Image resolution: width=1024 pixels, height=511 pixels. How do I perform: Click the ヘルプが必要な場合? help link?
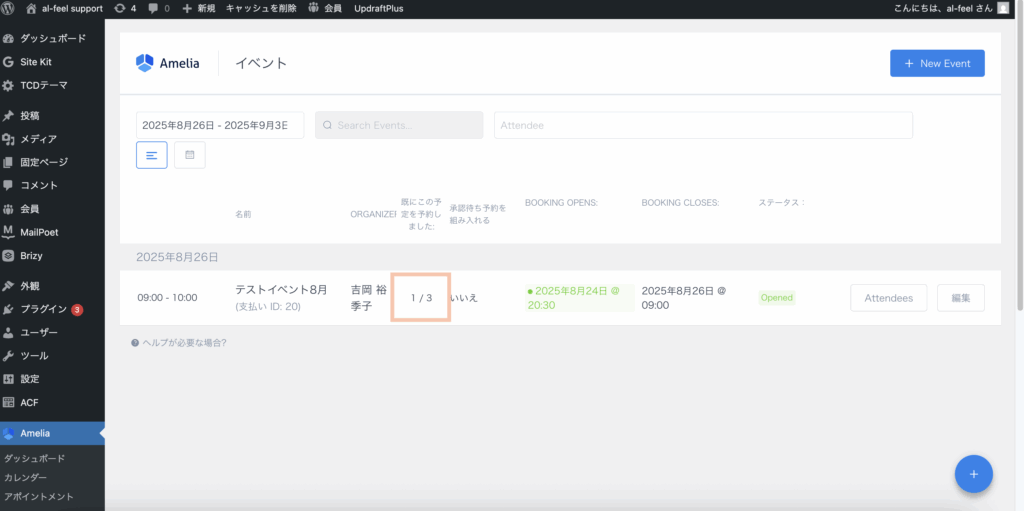(x=179, y=343)
